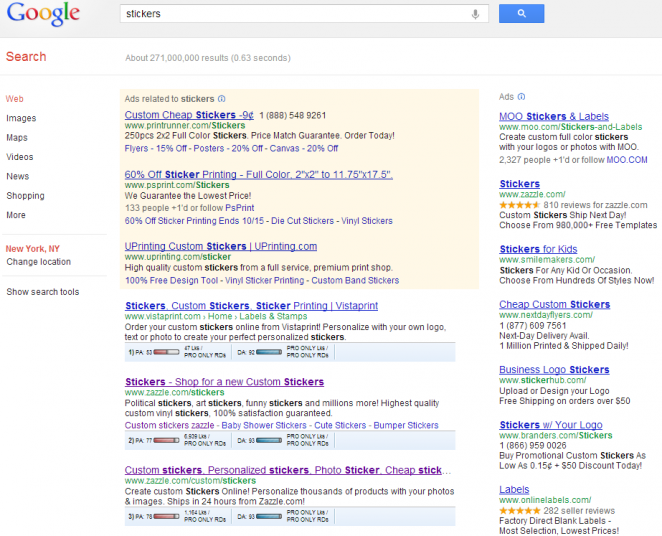Select the Videos search category
This screenshot has height=536, width=662.
point(19,157)
